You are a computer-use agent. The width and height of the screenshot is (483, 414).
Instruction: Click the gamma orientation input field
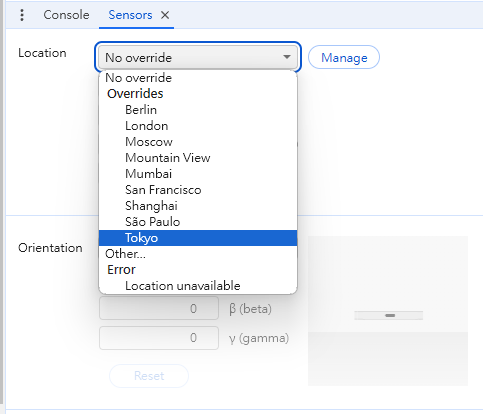pos(159,338)
